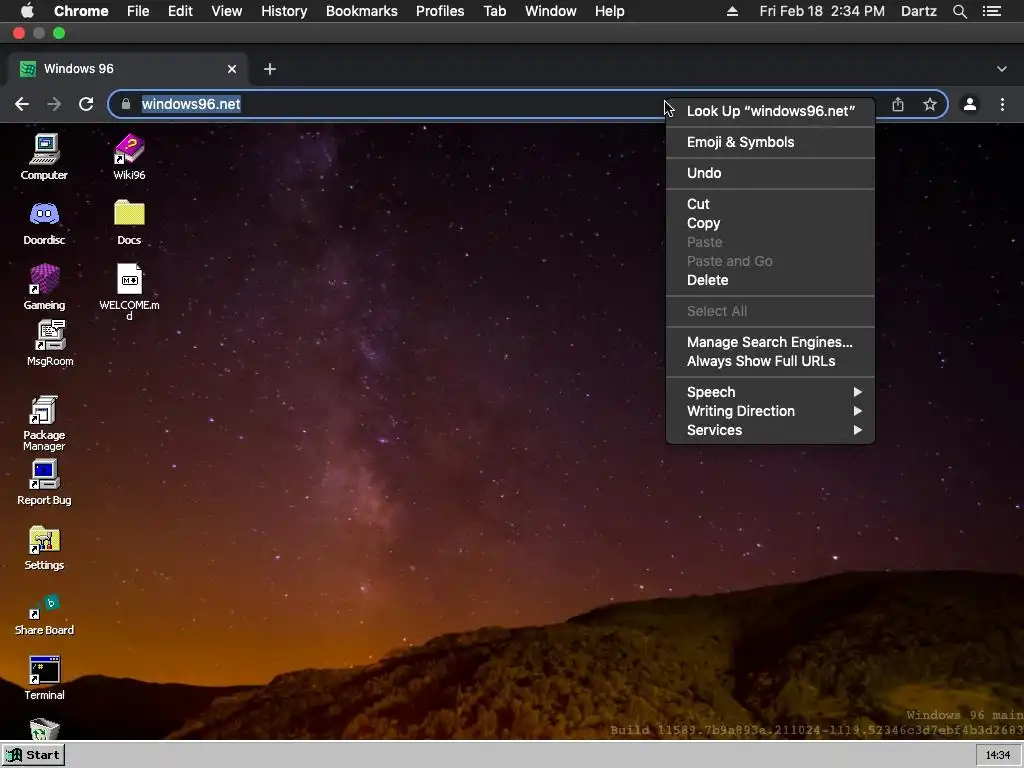Open the Apple menu
Screen dimensions: 1024x768
27,11
